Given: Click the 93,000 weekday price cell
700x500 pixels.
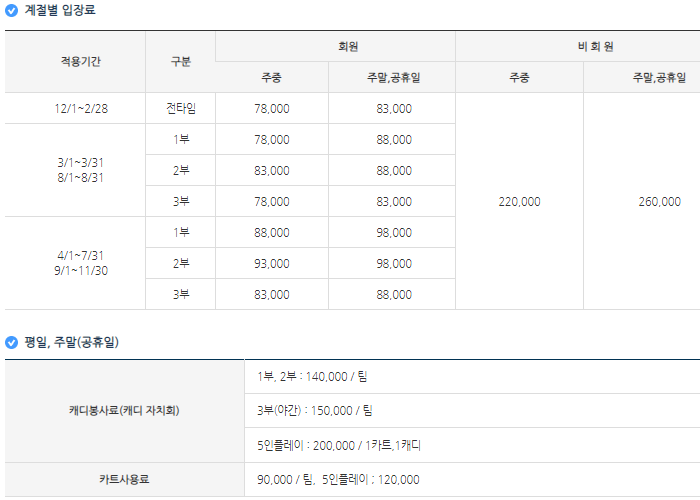Looking at the screenshot, I should coord(272,263).
